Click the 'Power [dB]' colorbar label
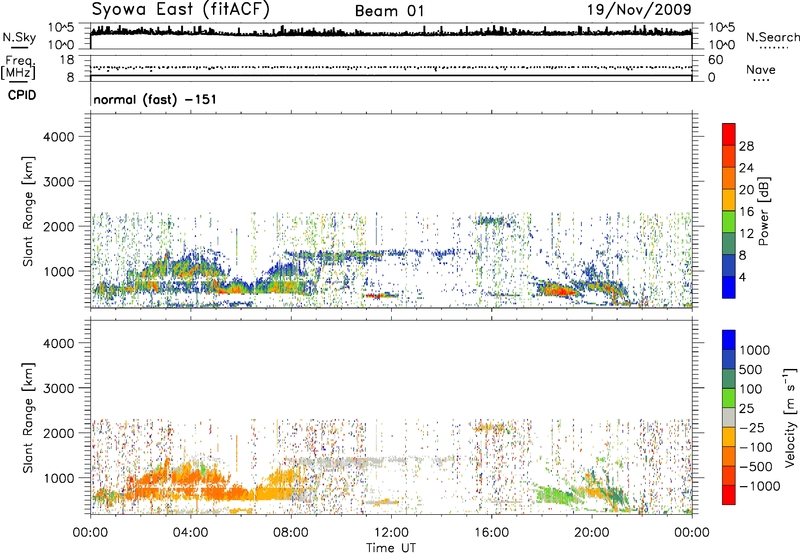The image size is (800, 554). pyautogui.click(x=764, y=211)
